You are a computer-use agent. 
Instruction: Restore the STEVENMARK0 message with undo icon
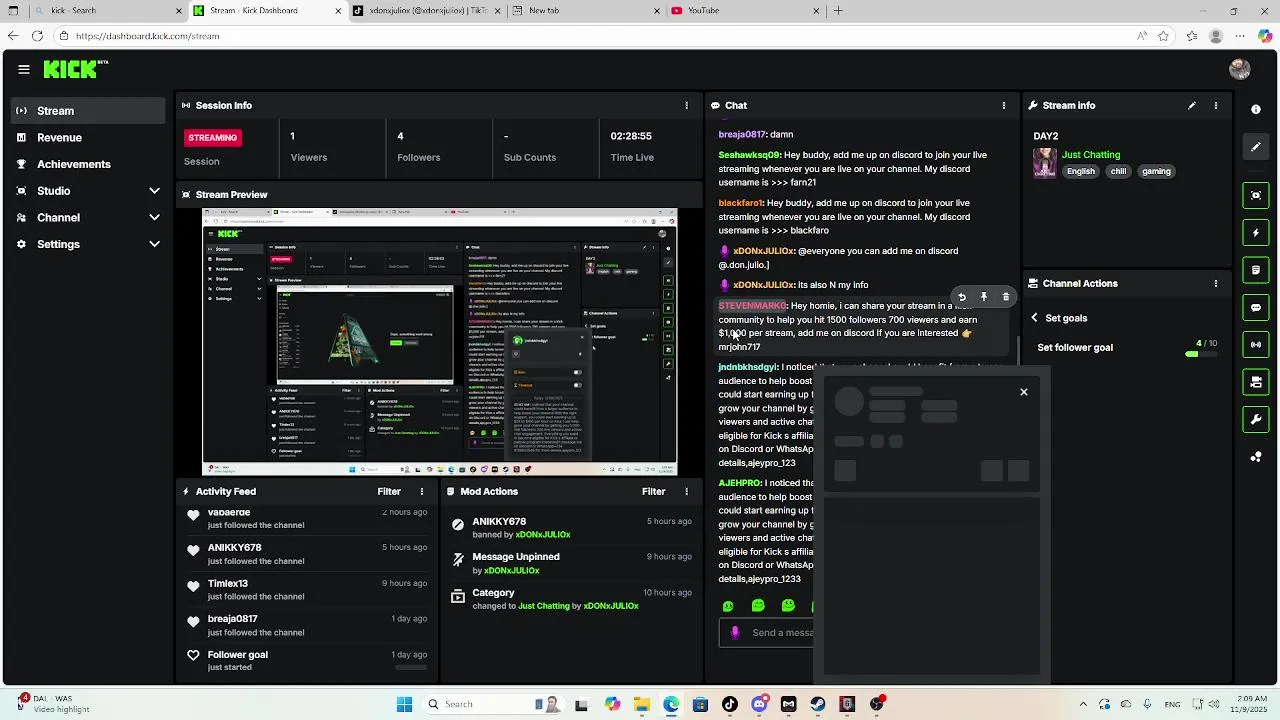click(962, 297)
